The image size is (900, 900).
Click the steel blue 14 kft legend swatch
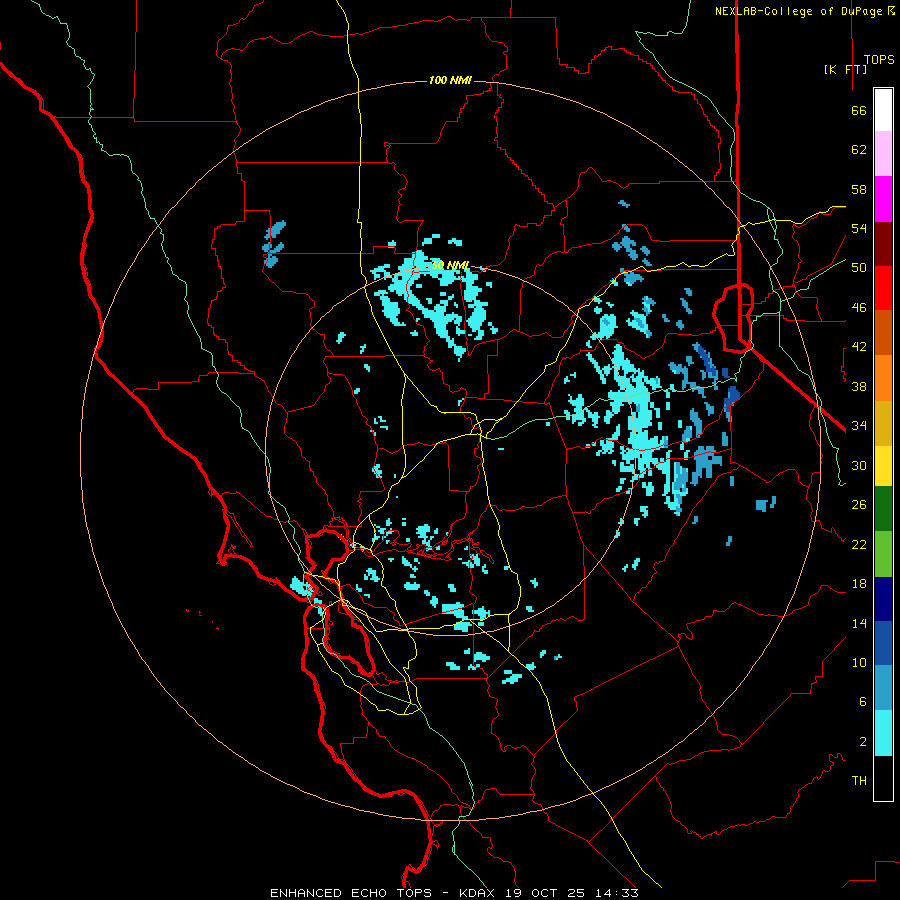coord(883,688)
